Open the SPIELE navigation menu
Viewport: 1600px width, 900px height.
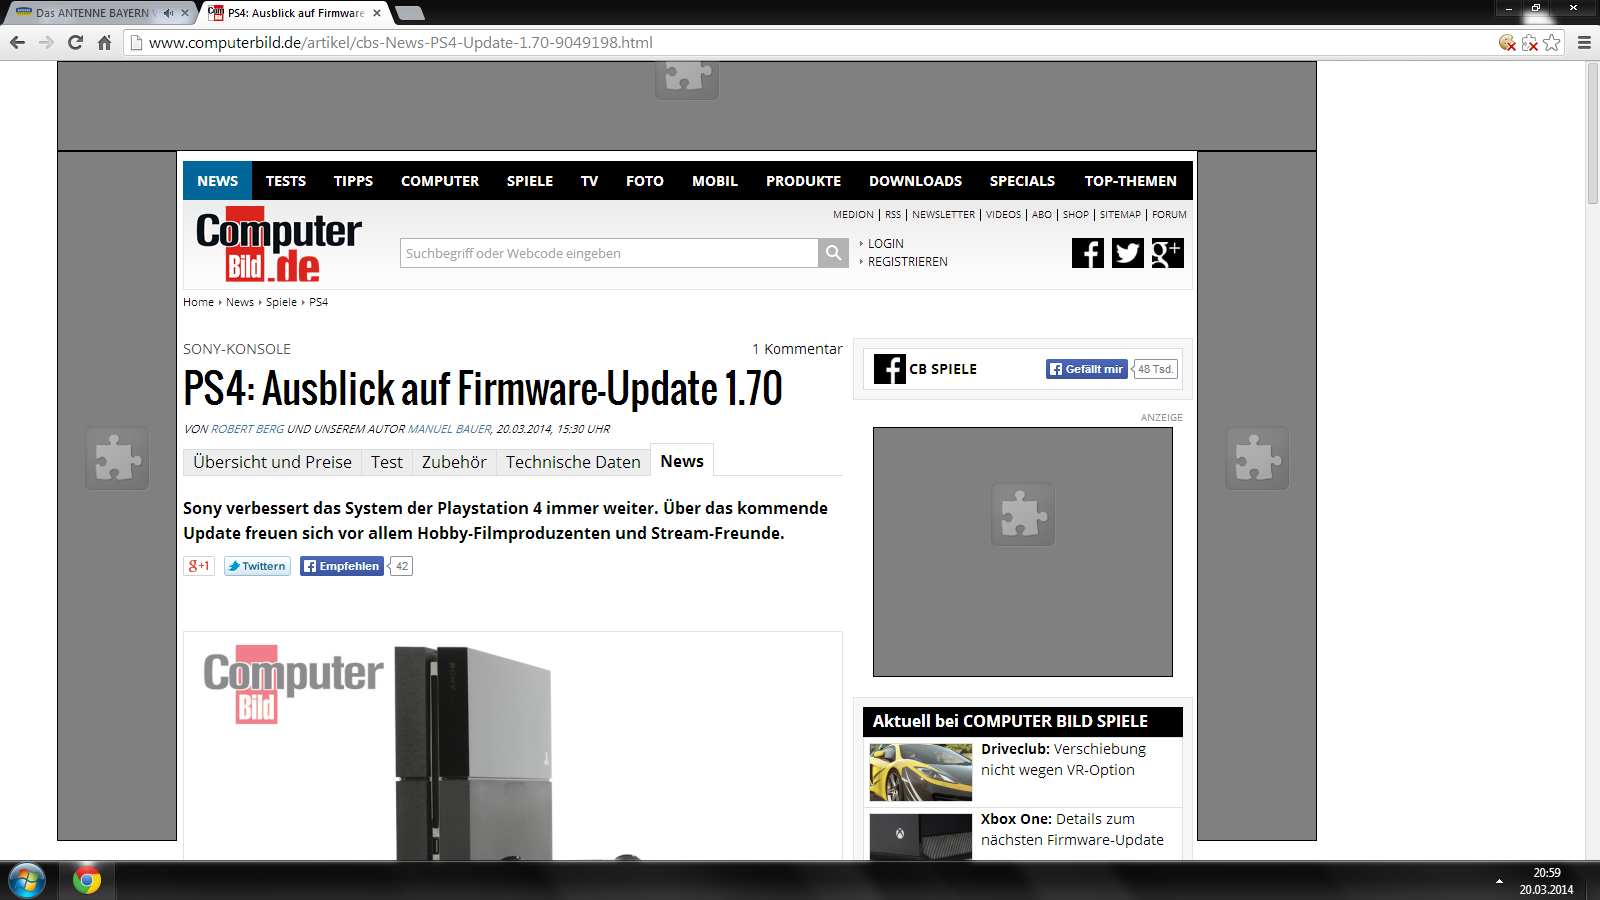click(529, 181)
